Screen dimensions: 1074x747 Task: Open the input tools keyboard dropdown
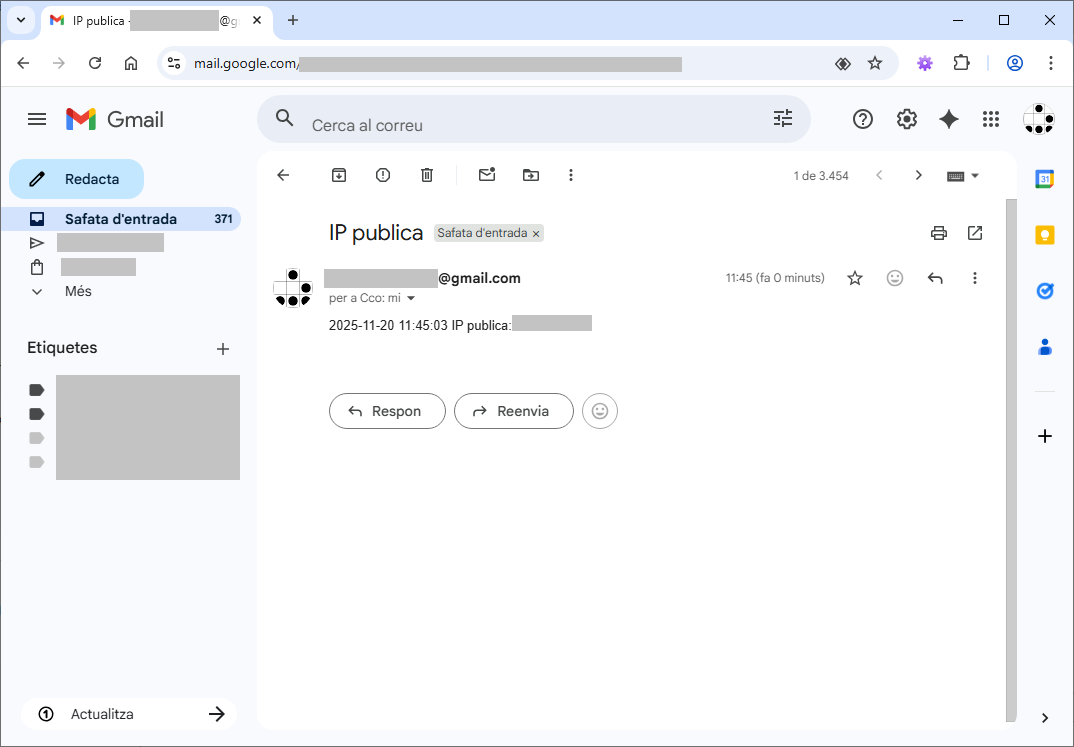tap(964, 175)
